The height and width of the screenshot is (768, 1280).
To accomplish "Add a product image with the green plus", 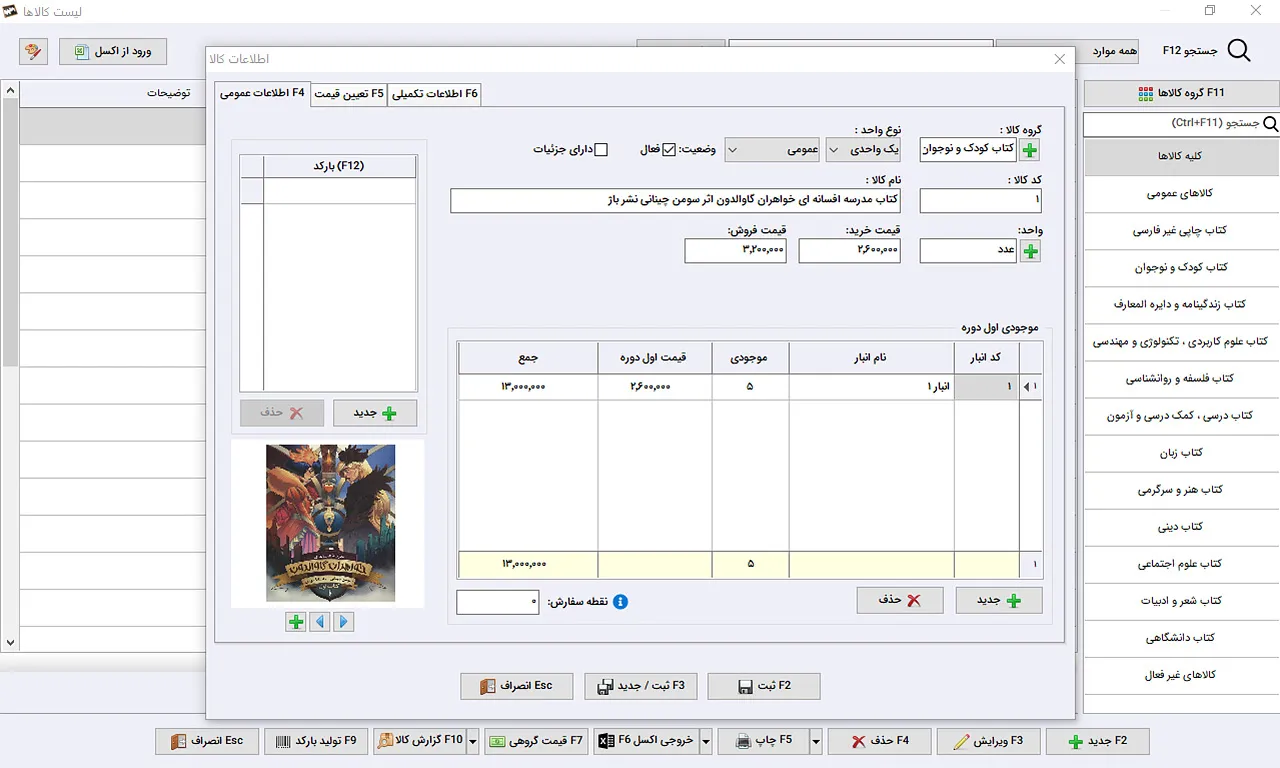I will tap(296, 622).
